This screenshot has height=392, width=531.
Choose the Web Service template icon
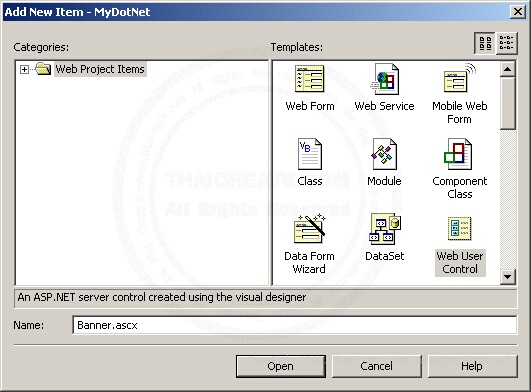pos(385,79)
